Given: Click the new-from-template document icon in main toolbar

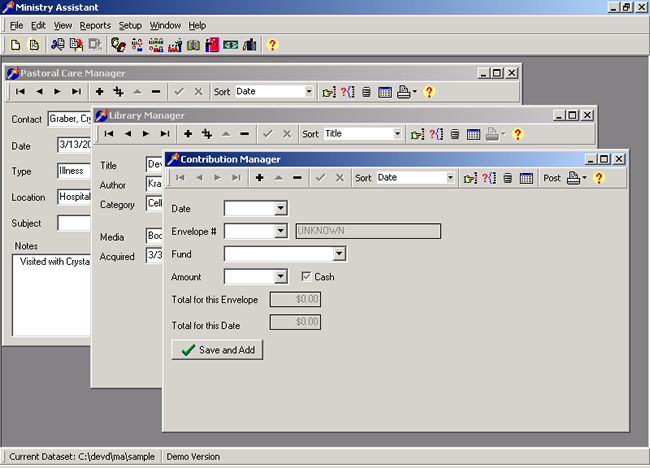Looking at the screenshot, I should point(34,45).
